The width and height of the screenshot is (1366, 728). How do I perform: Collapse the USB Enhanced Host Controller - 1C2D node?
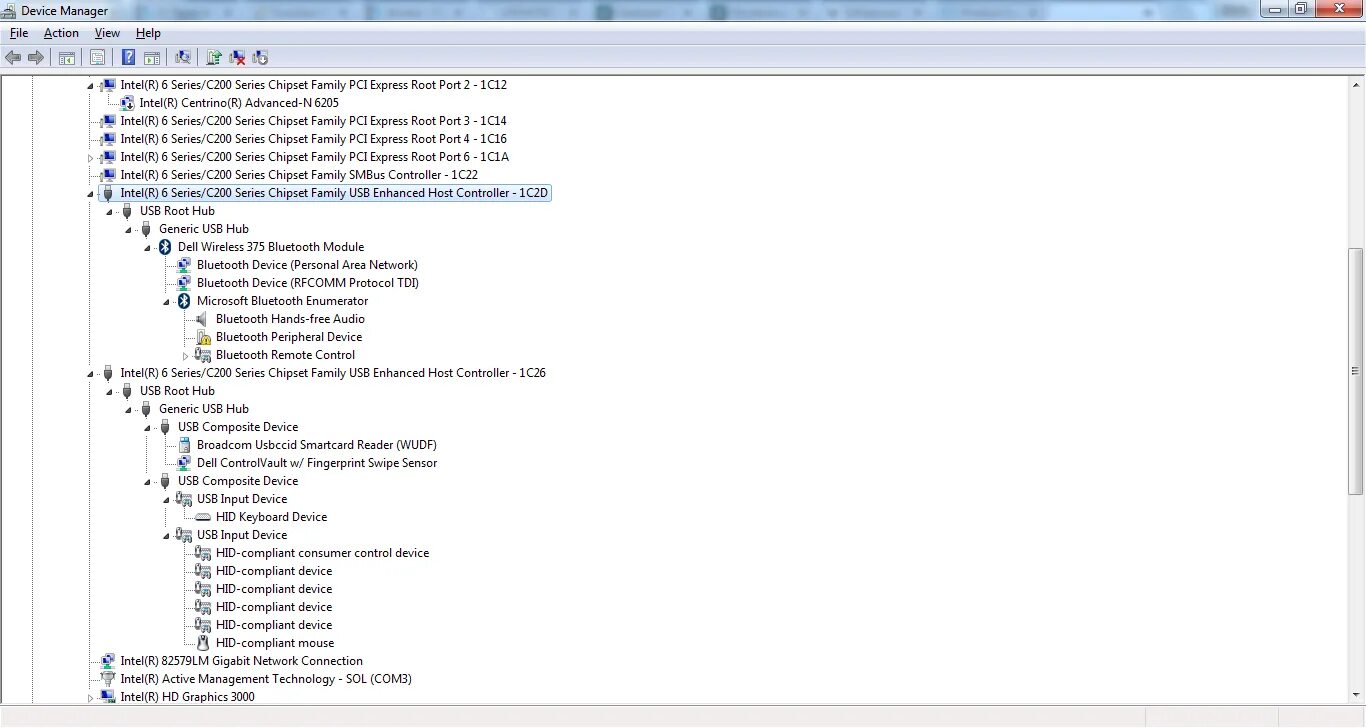[90, 194]
